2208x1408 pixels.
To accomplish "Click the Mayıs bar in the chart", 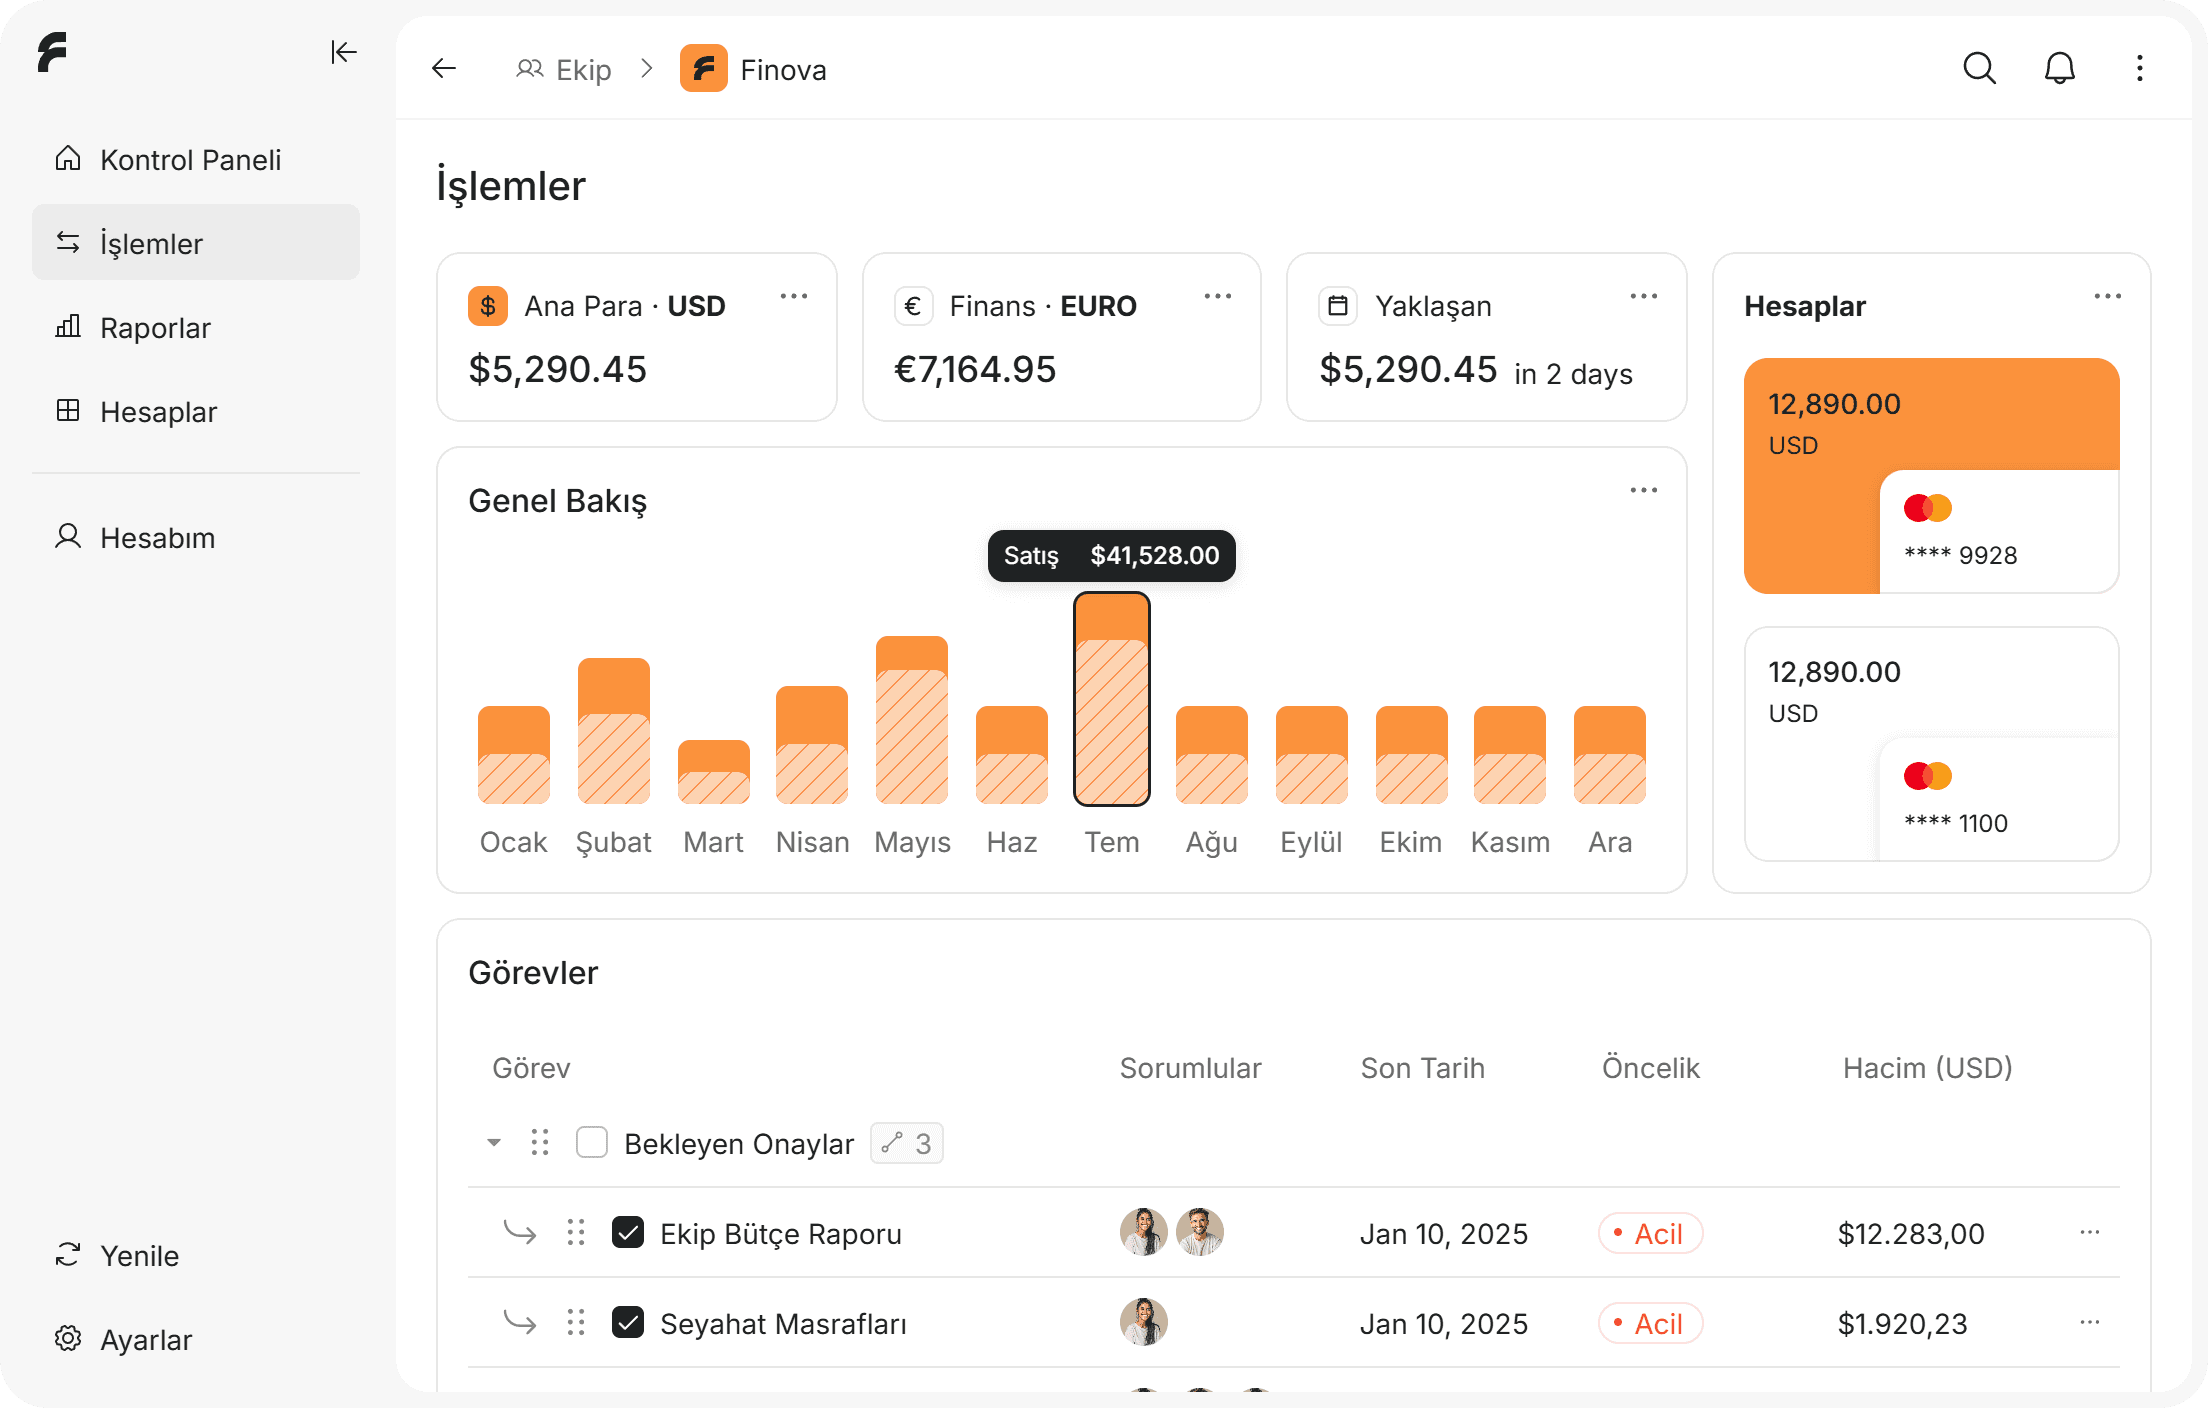I will pyautogui.click(x=911, y=720).
